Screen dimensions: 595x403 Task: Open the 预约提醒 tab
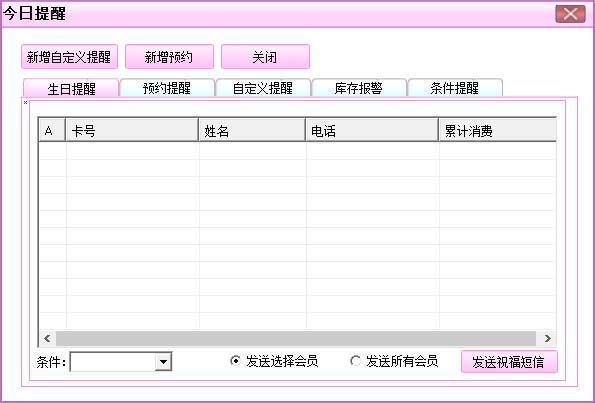167,88
